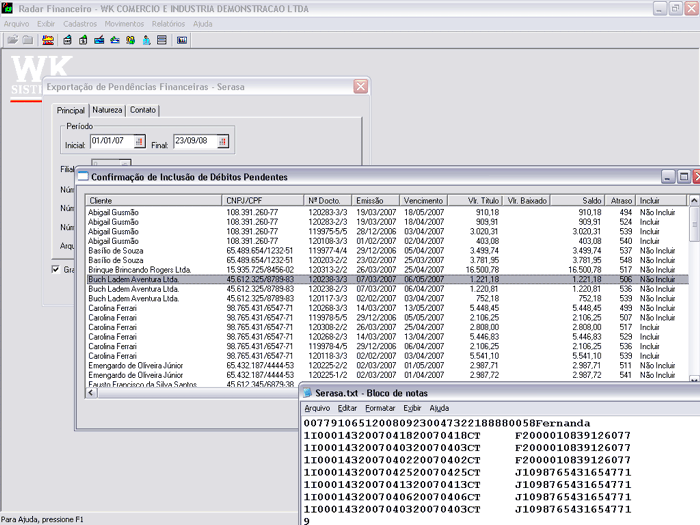
Task: Click the Vencimento column header
Action: tap(423, 200)
